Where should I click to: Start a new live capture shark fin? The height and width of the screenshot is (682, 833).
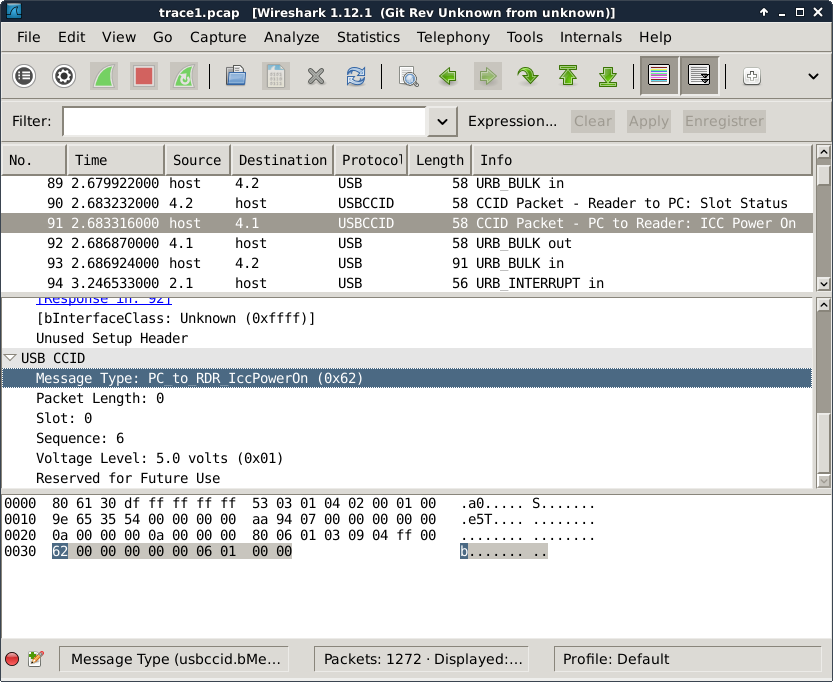point(104,76)
